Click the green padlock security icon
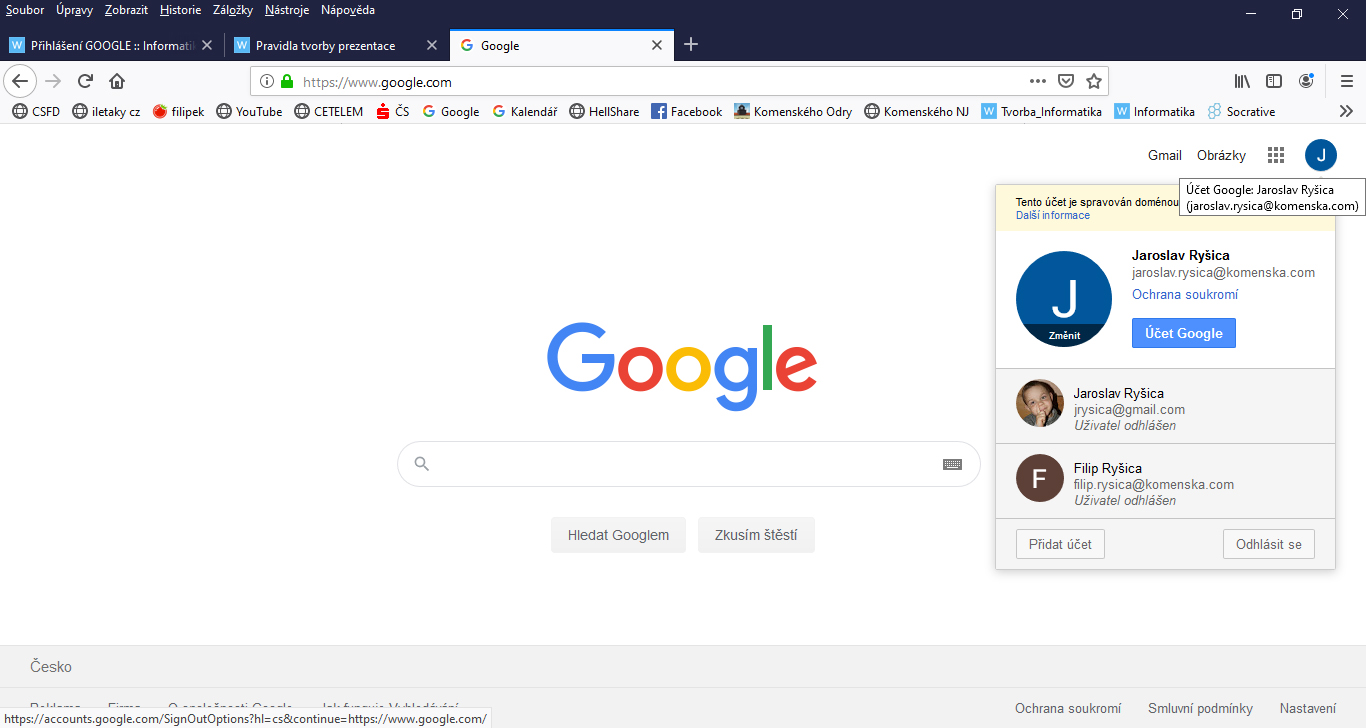The height and width of the screenshot is (728, 1366). click(x=287, y=82)
